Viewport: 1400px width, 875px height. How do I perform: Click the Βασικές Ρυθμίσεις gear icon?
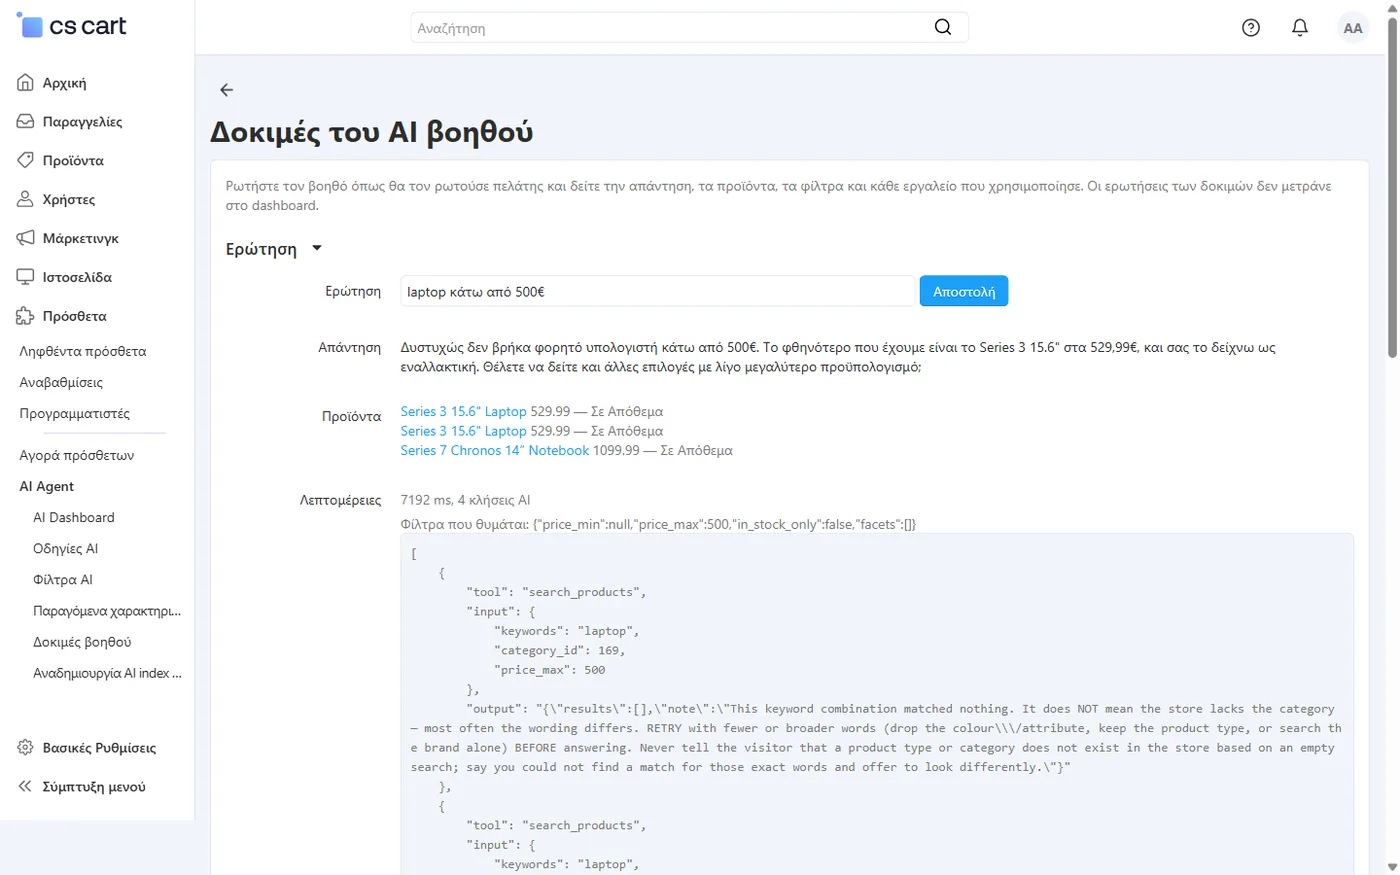coord(25,748)
